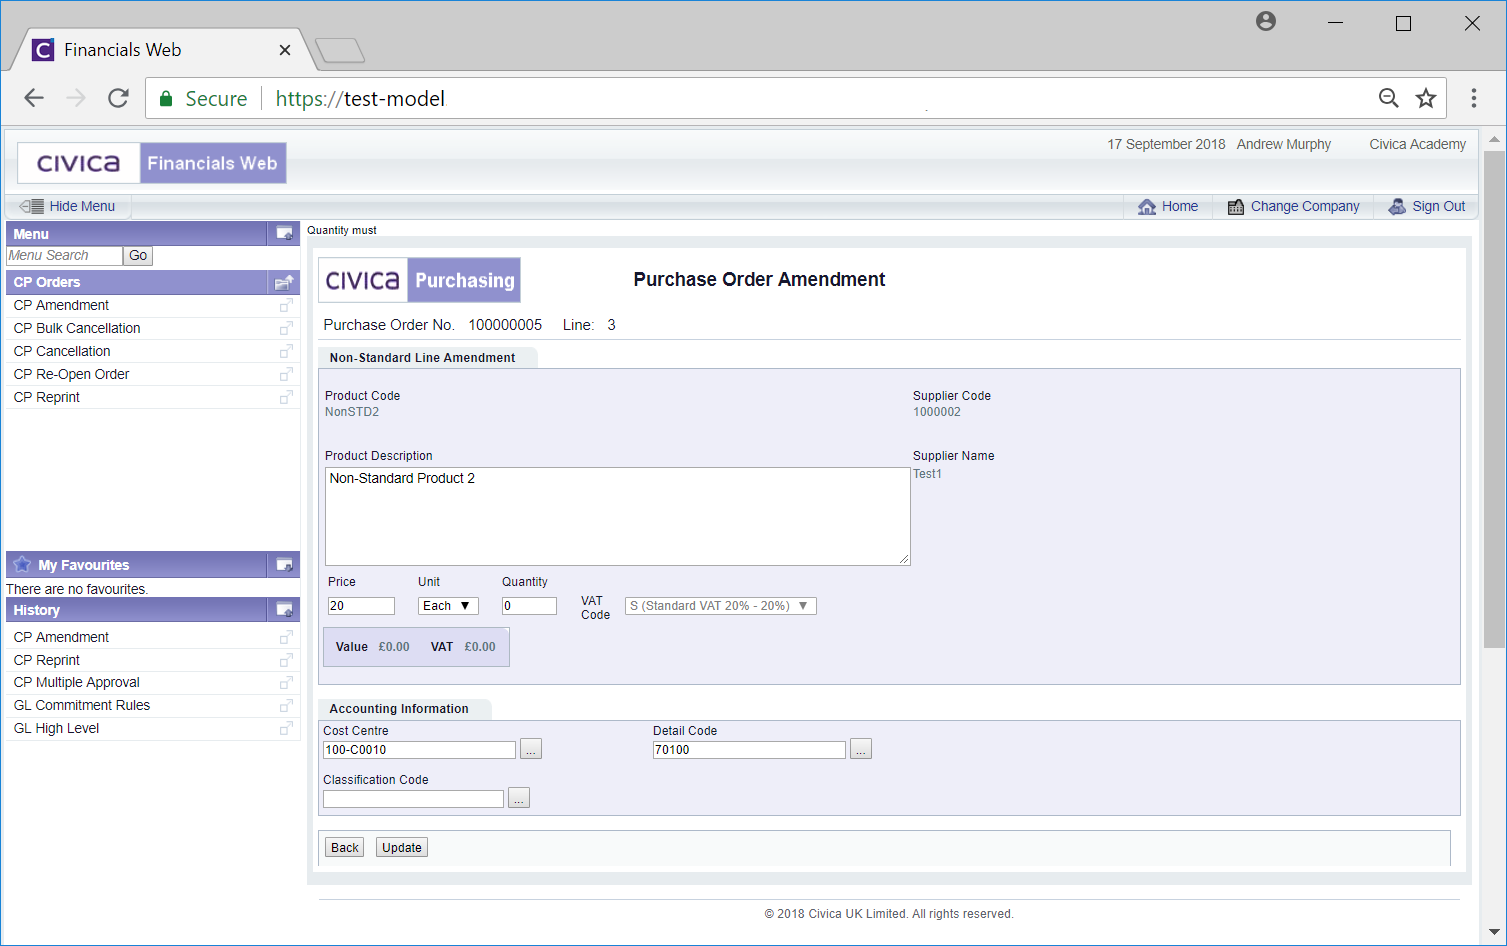Click the Go button beside Menu Search

coord(138,256)
